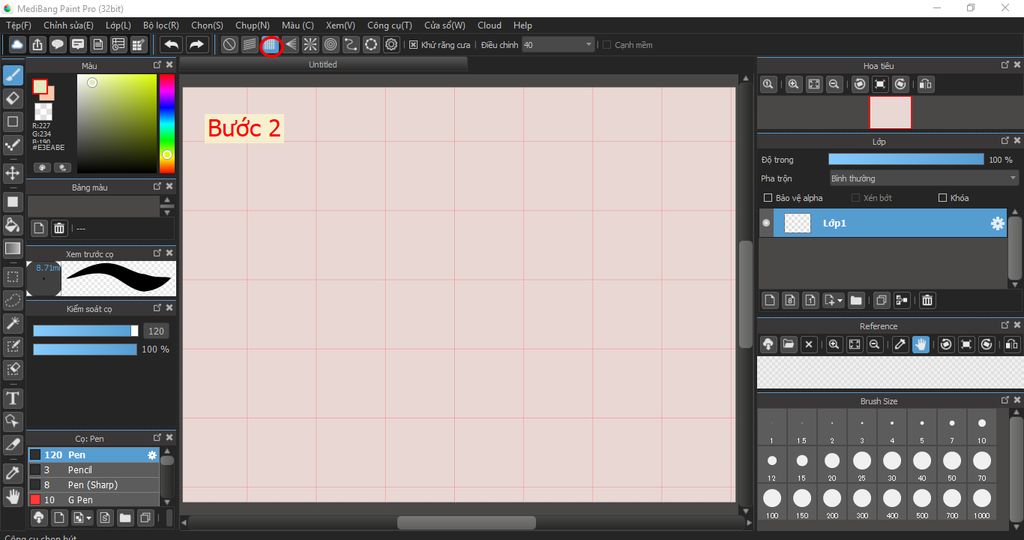Zoom out on the Hoa tiêu navigator
Screen dimensions: 1024x540
click(x=834, y=84)
